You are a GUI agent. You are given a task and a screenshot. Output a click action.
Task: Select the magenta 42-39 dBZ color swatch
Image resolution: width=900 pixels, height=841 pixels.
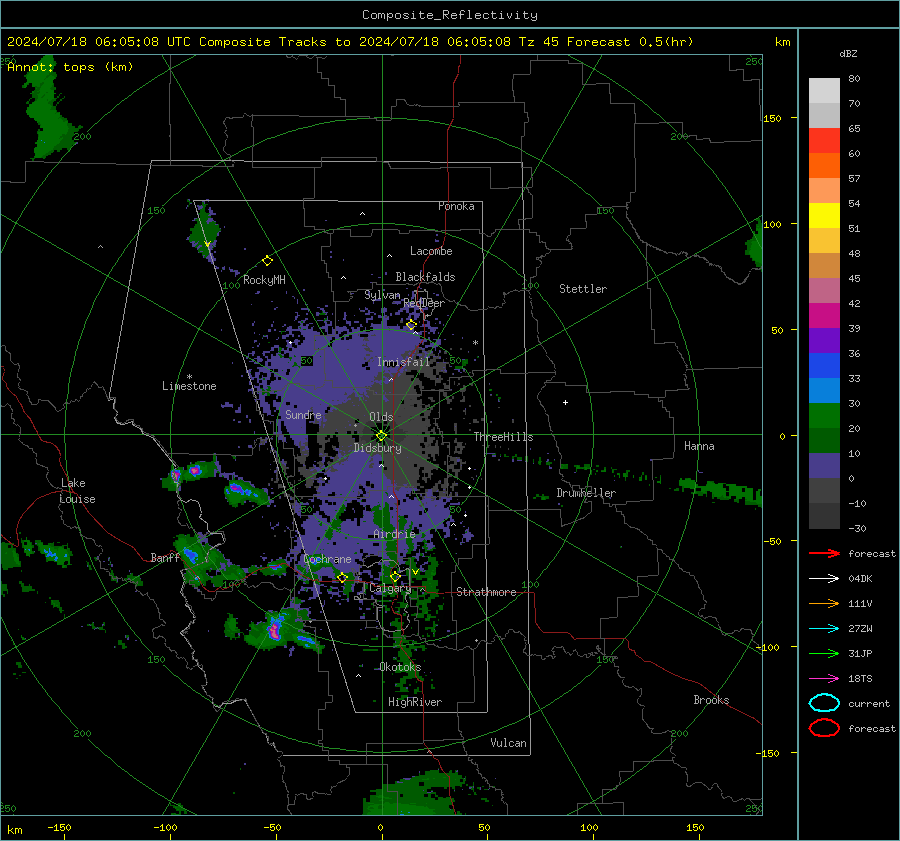click(824, 316)
